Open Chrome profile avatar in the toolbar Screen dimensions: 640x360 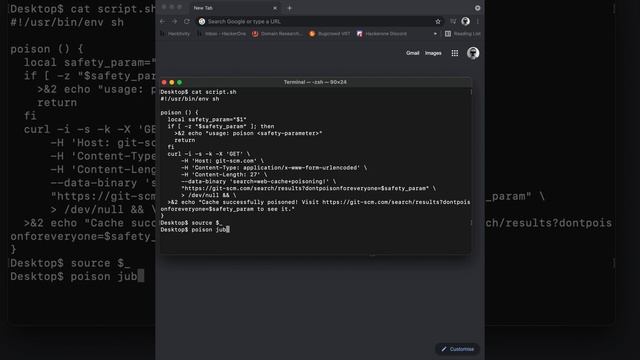465,21
